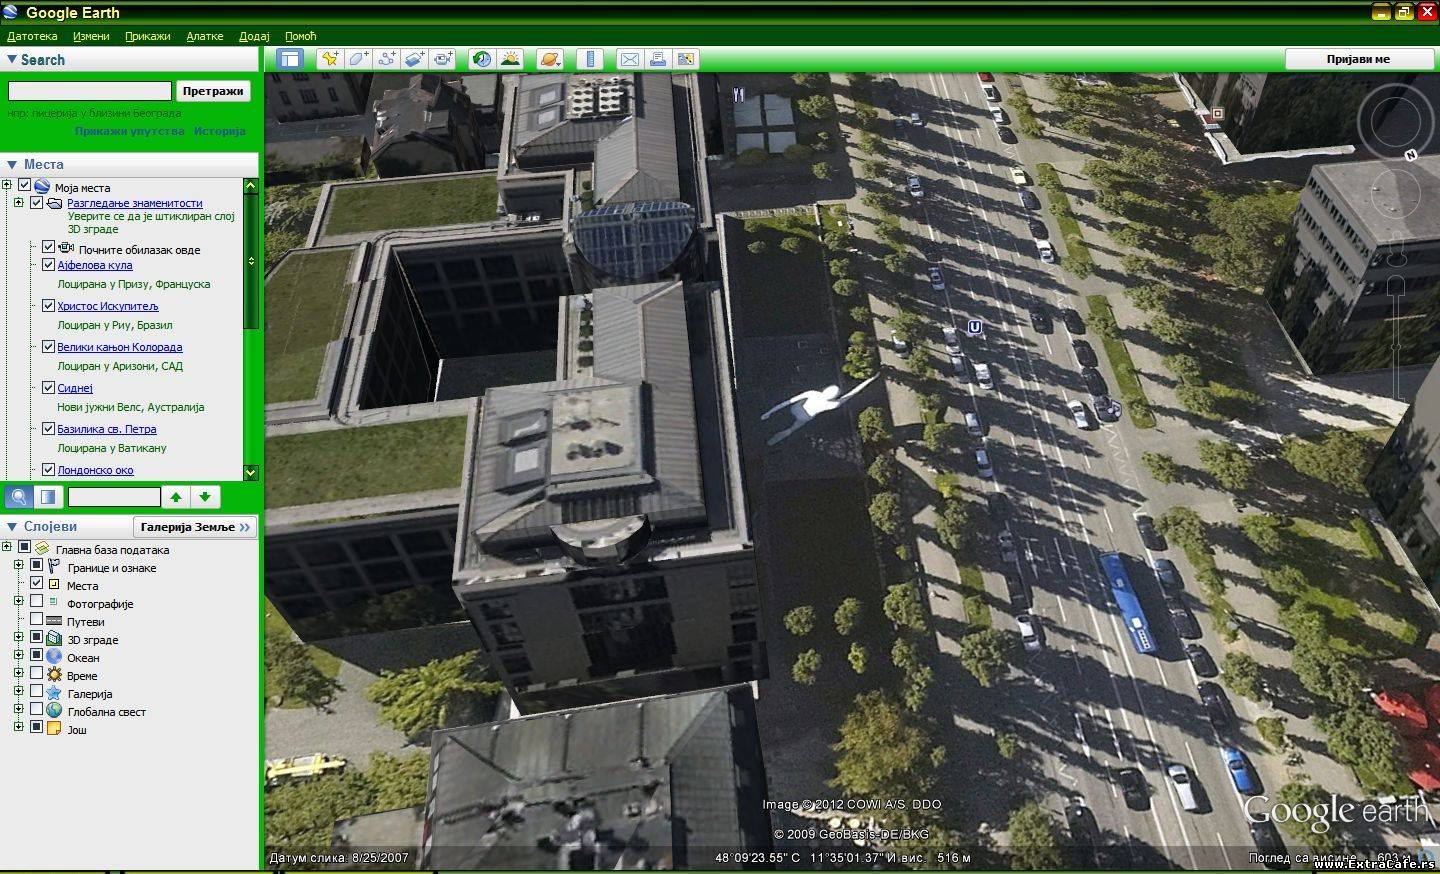The width and height of the screenshot is (1440, 874).
Task: Click the north compass ring in the map
Action: 1397,119
